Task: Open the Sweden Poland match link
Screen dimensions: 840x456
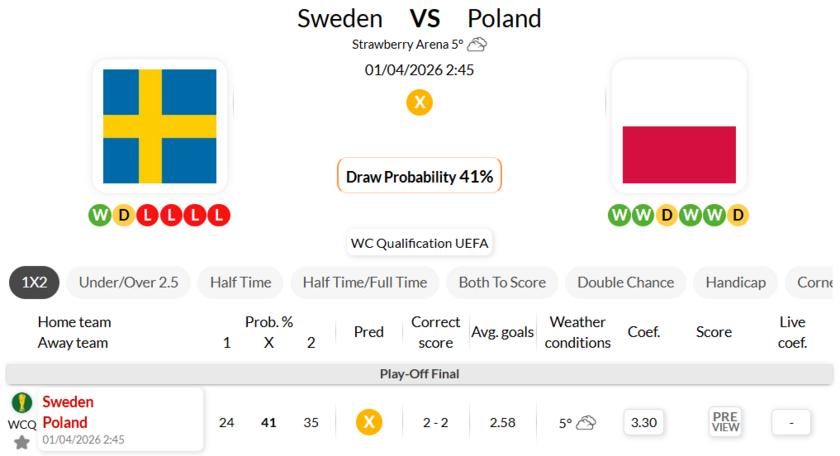Action: coord(66,412)
